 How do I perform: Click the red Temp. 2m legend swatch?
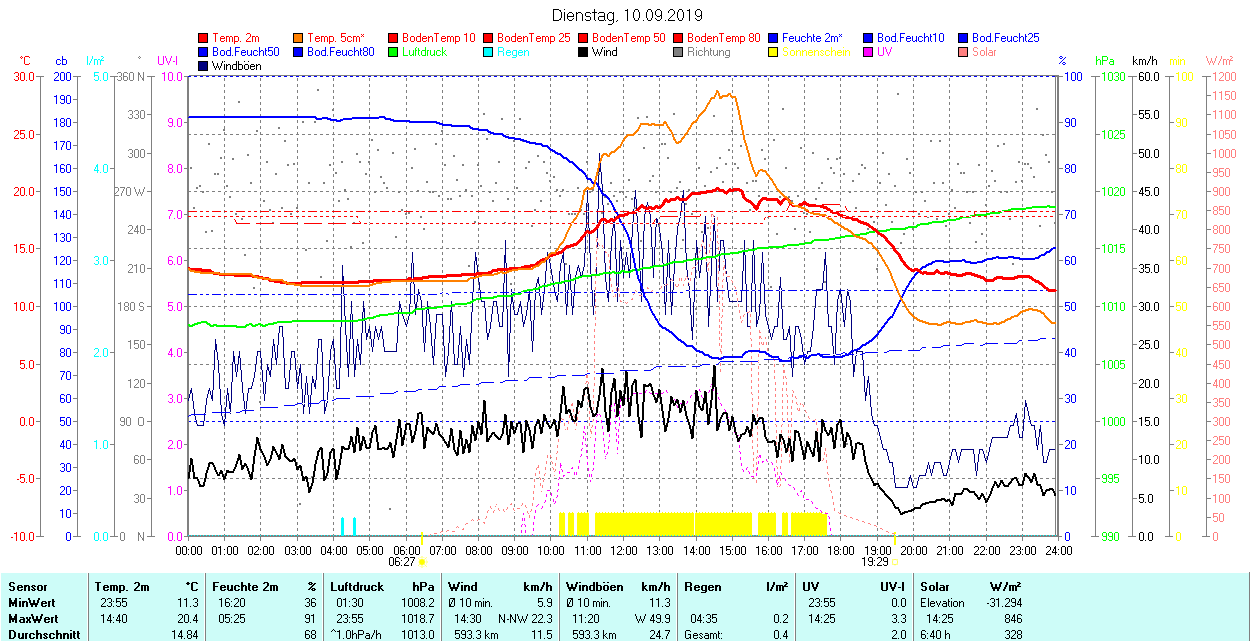[204, 38]
